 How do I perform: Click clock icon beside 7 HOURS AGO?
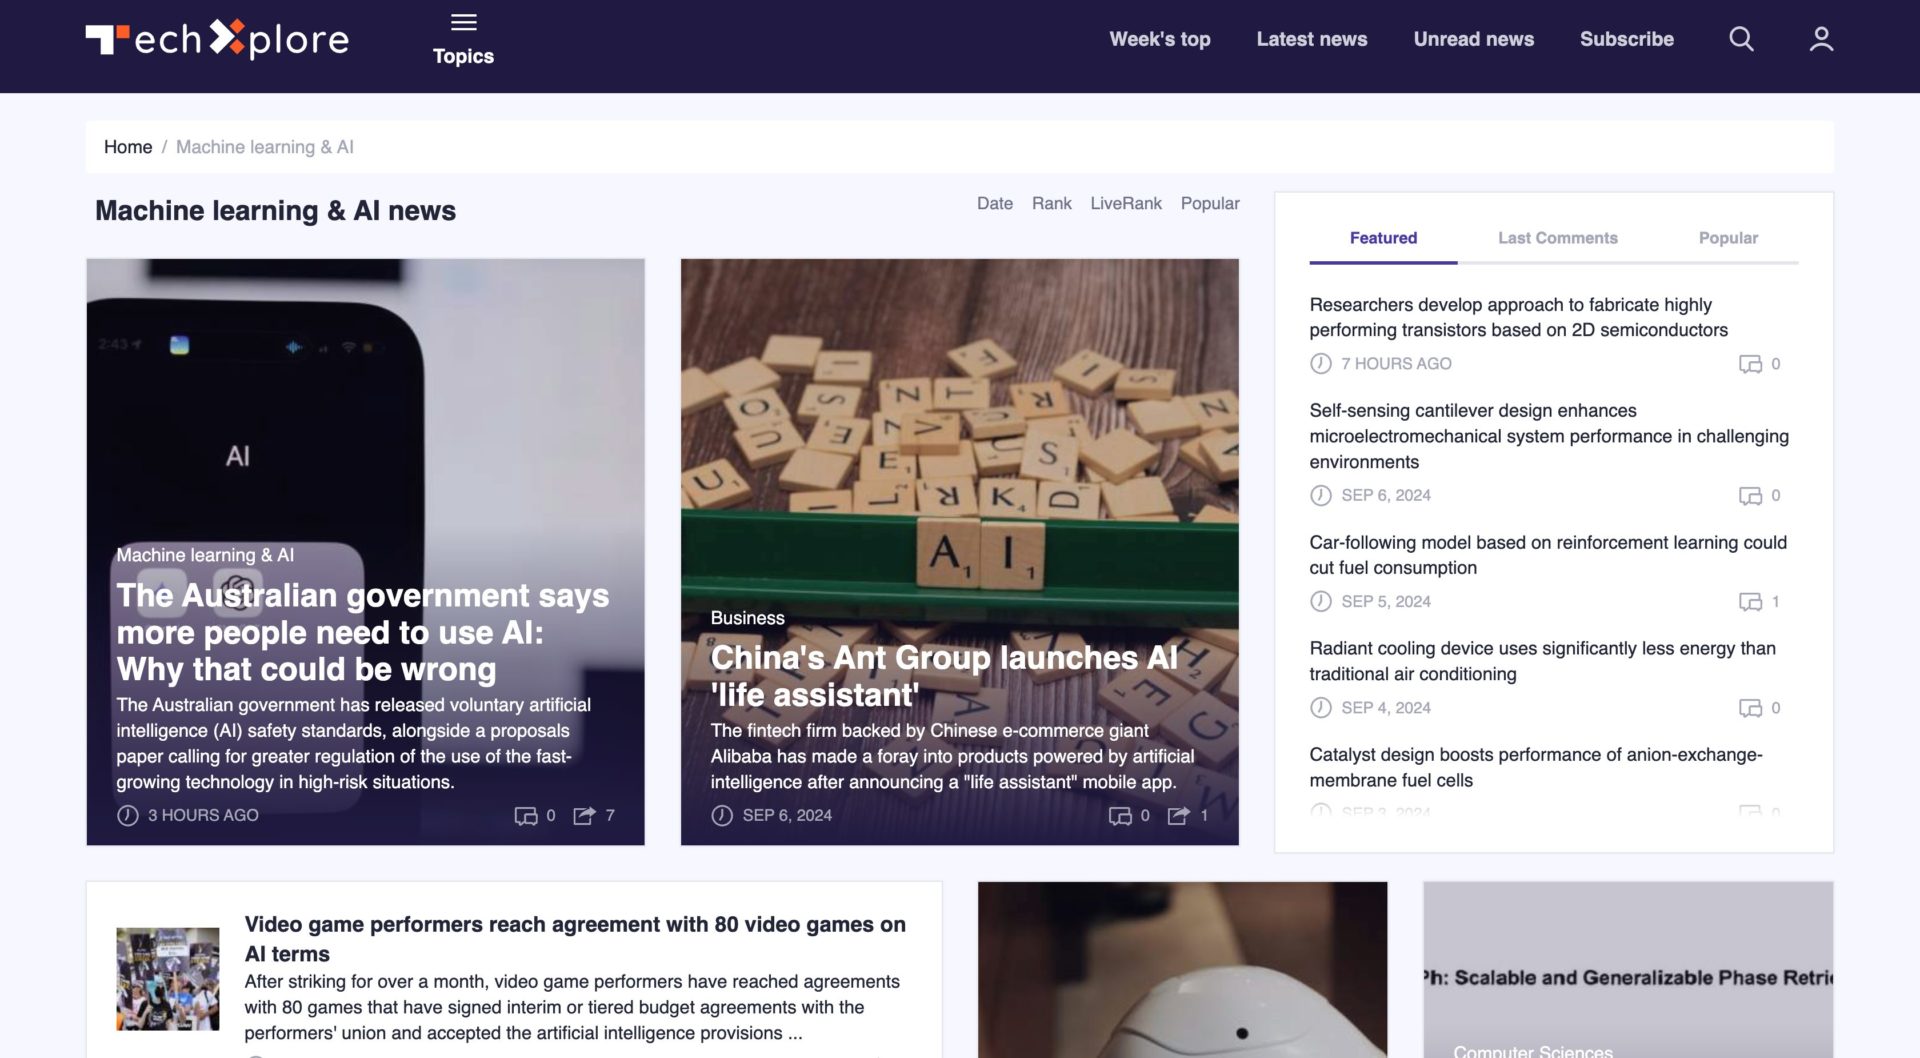pyautogui.click(x=1321, y=364)
